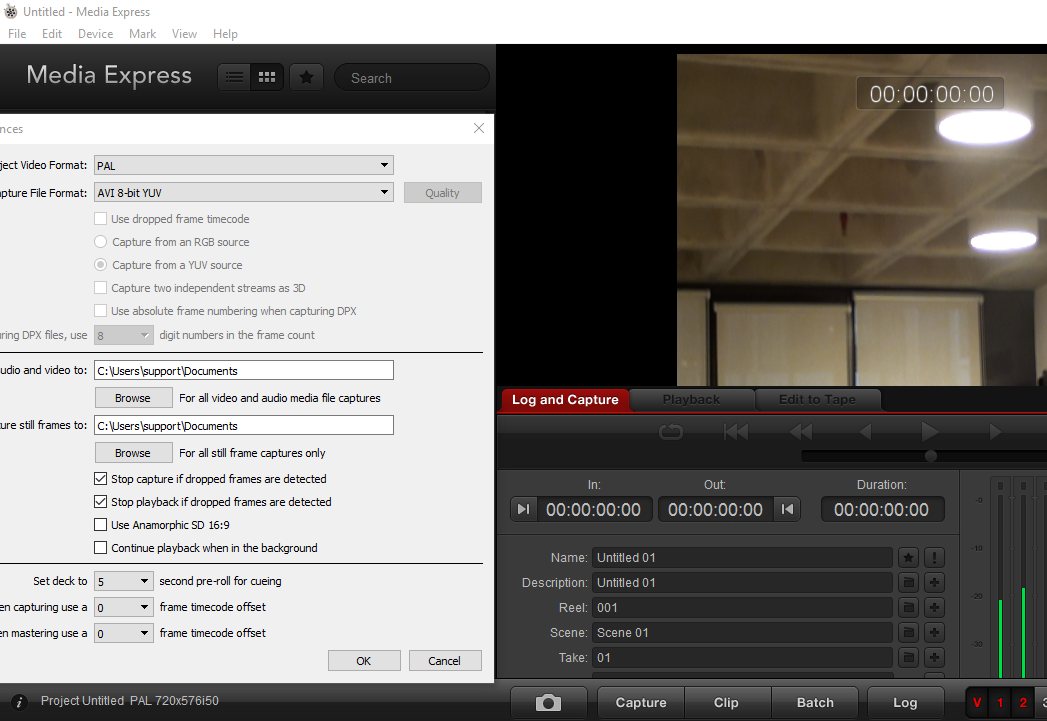The image size is (1047, 721).
Task: Open the View menu
Action: pyautogui.click(x=184, y=33)
